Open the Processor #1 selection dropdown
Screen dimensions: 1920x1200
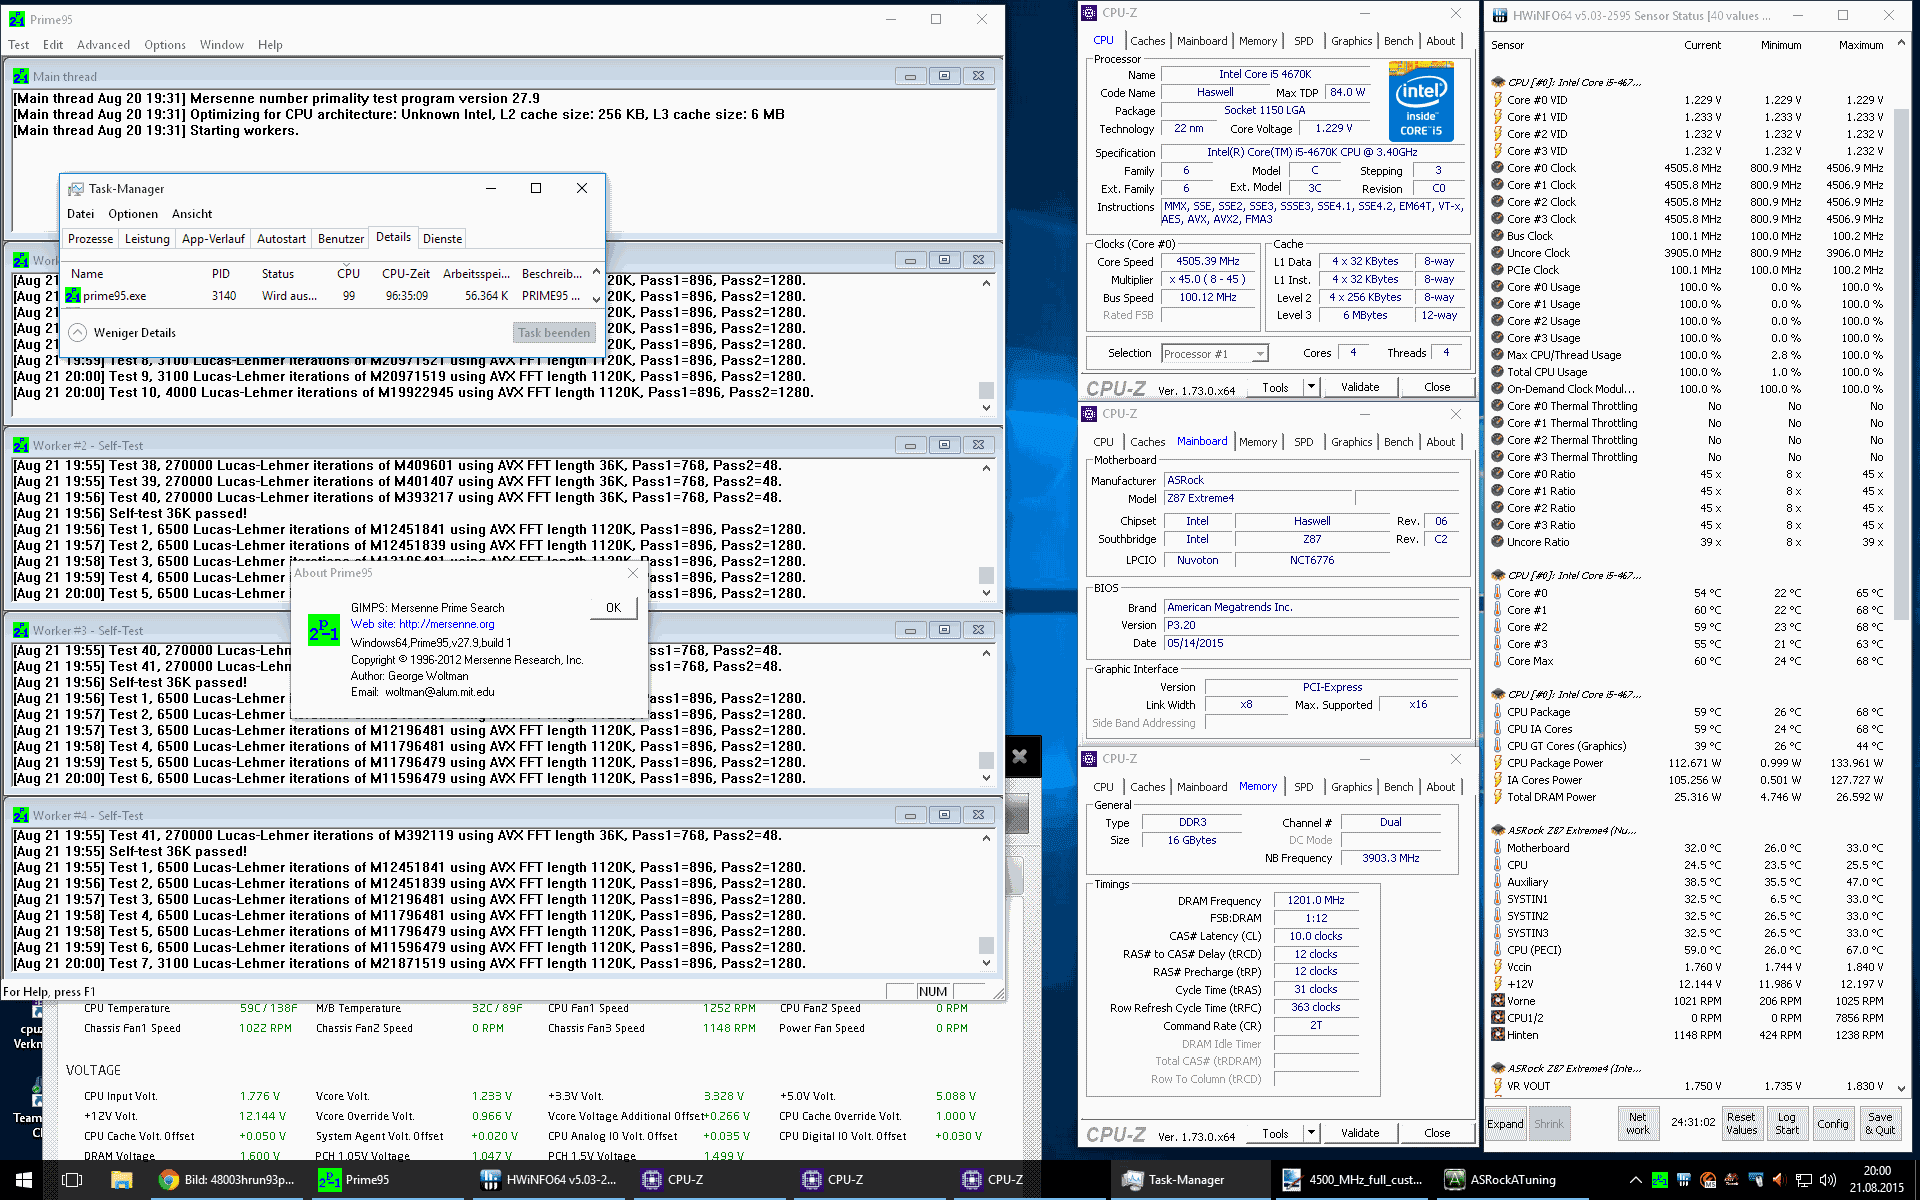[x=1260, y=354]
